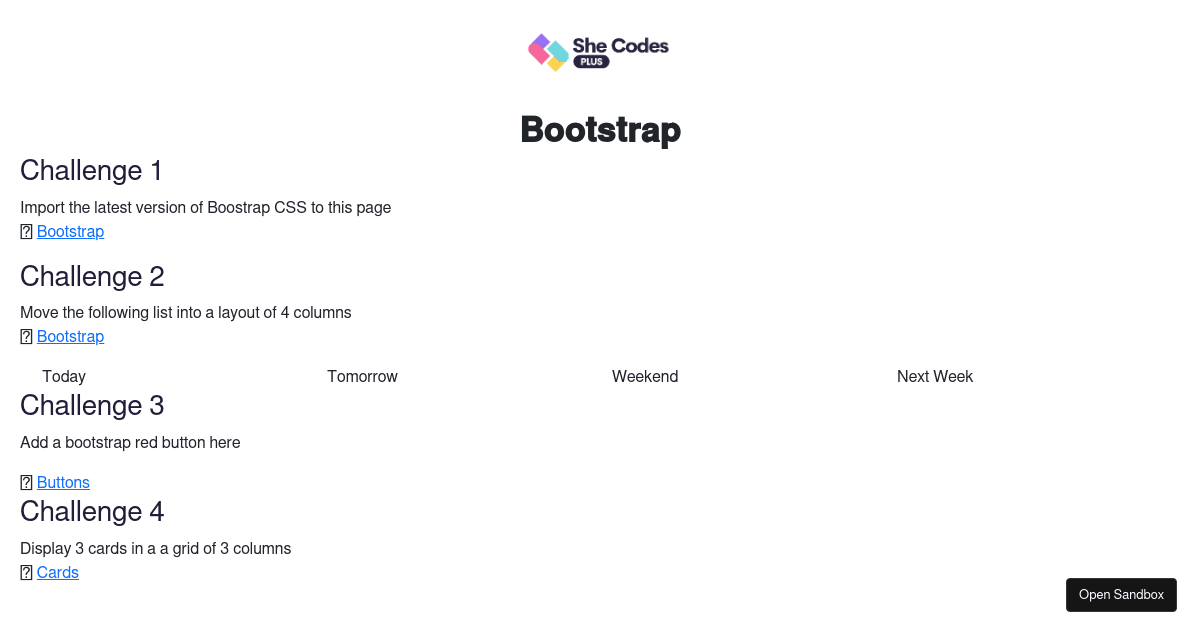Select the Next Week list item

click(x=934, y=376)
